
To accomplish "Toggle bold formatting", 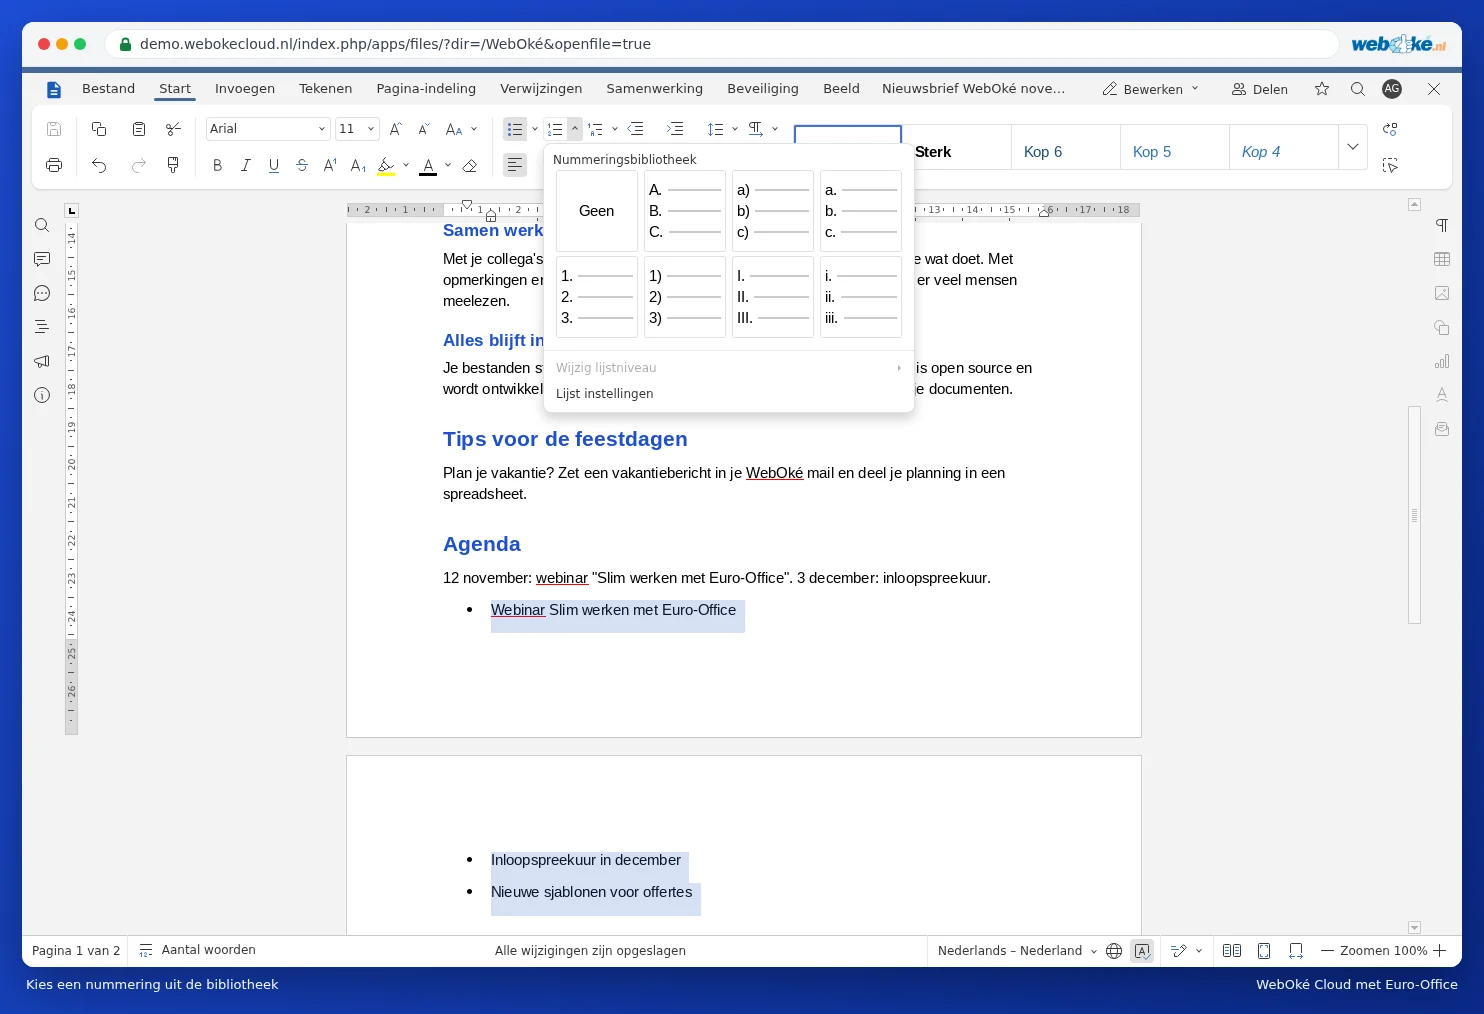I will pos(217,165).
